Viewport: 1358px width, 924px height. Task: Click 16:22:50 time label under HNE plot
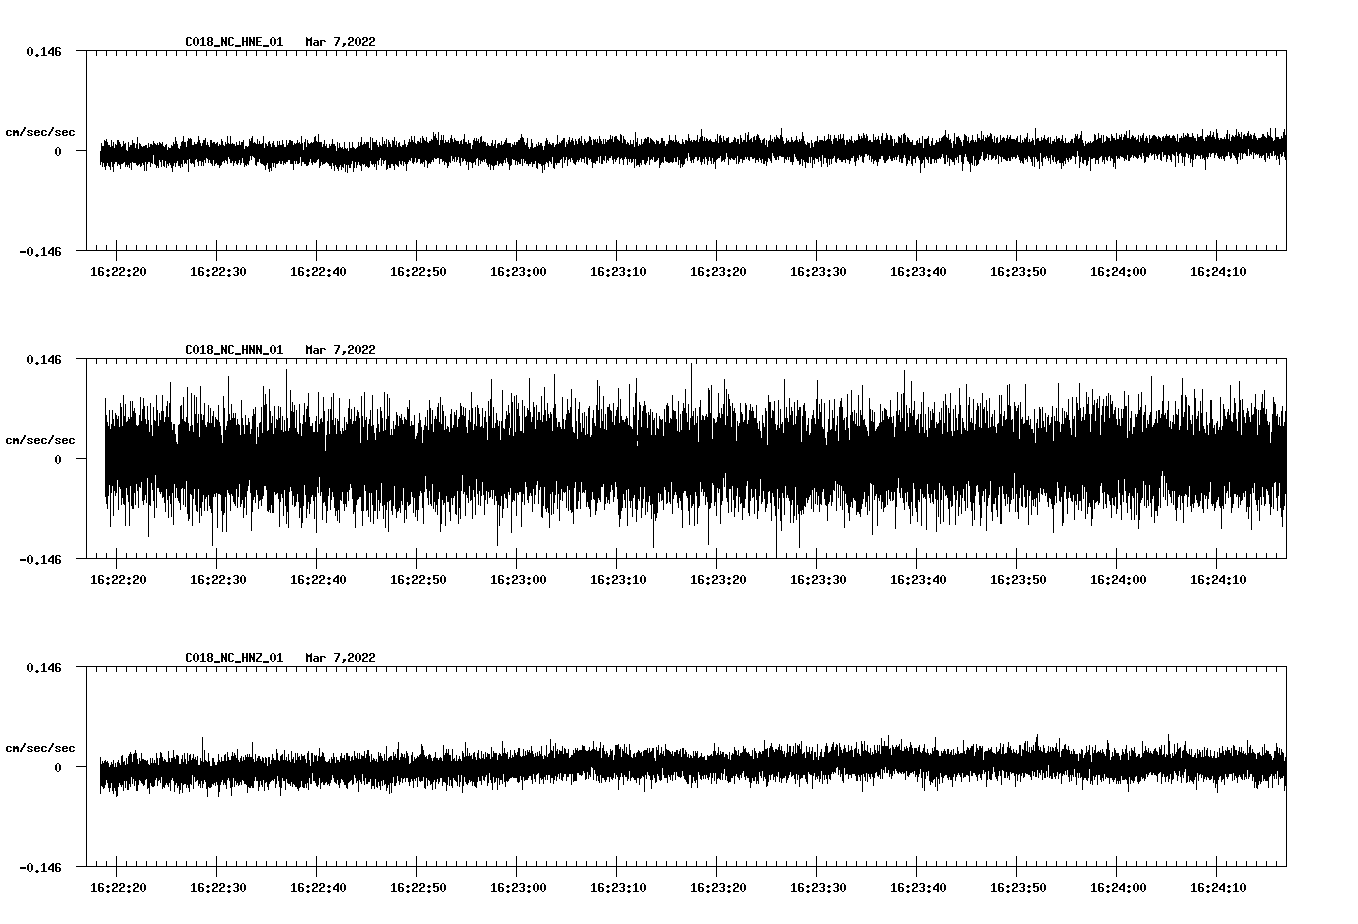tap(418, 271)
